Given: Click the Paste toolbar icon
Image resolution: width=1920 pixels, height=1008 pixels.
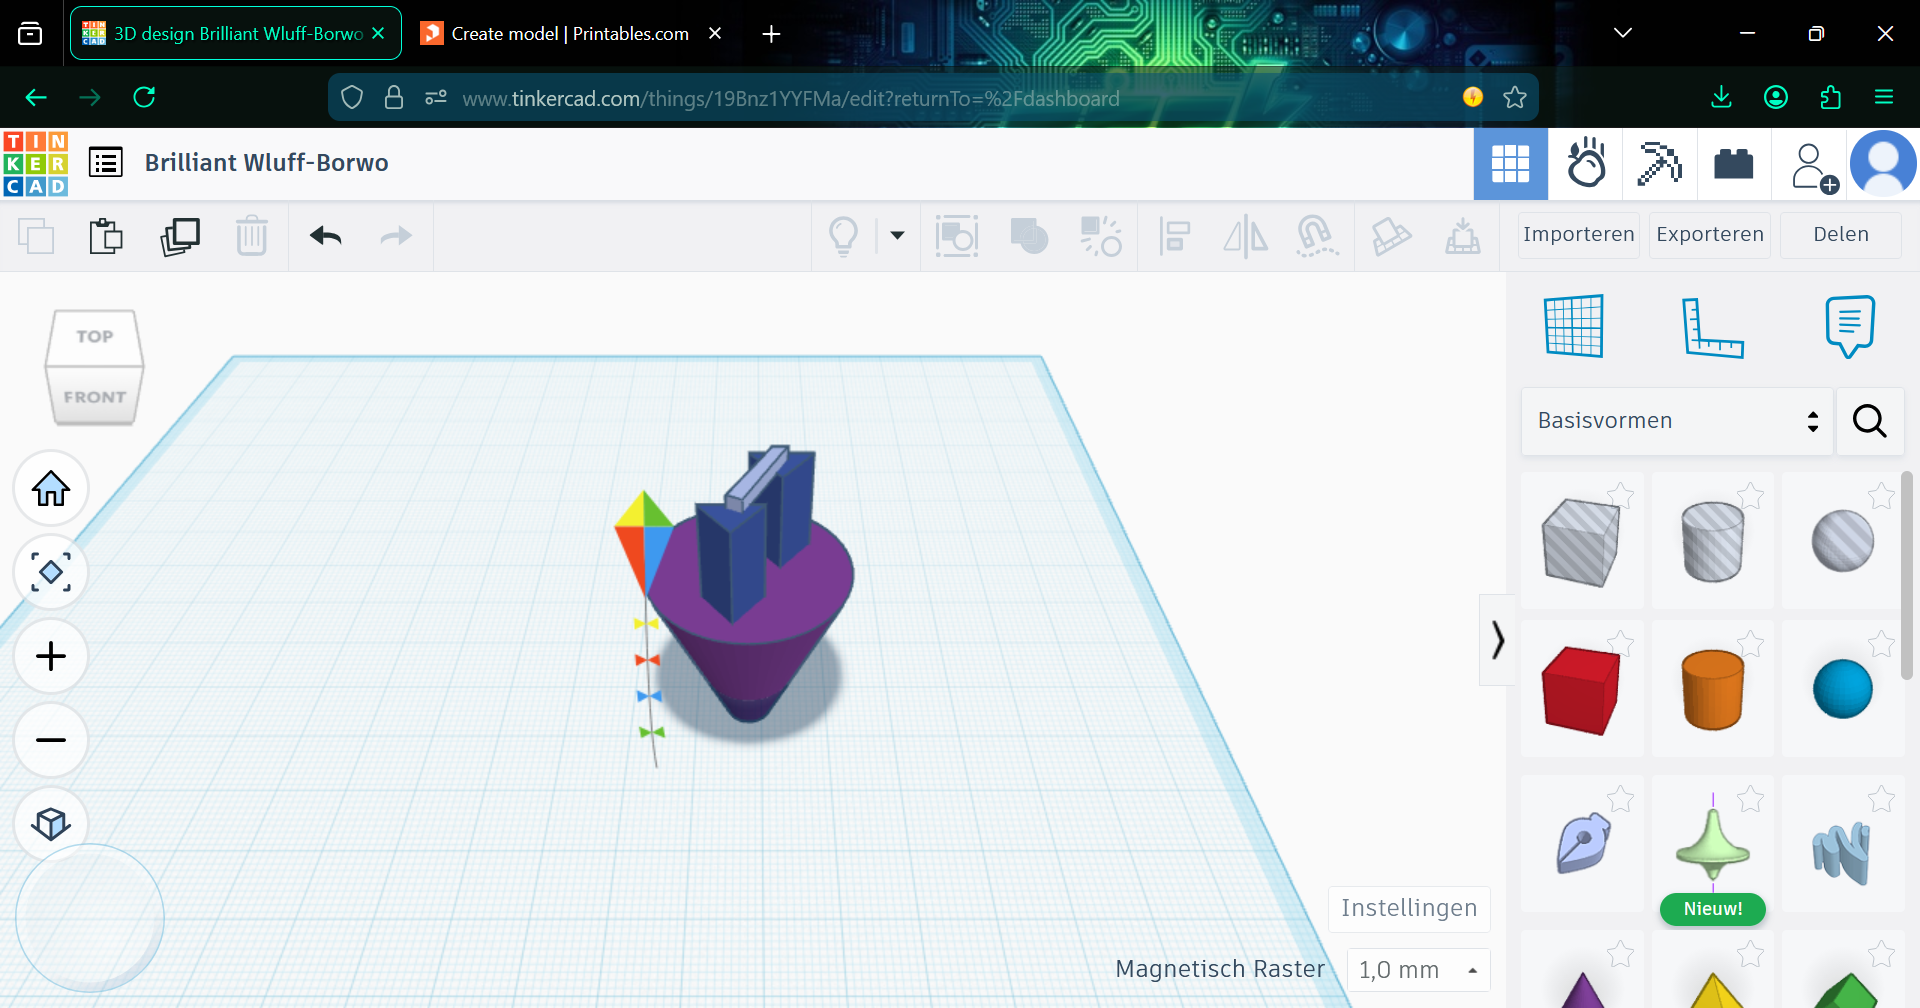Looking at the screenshot, I should coord(106,236).
